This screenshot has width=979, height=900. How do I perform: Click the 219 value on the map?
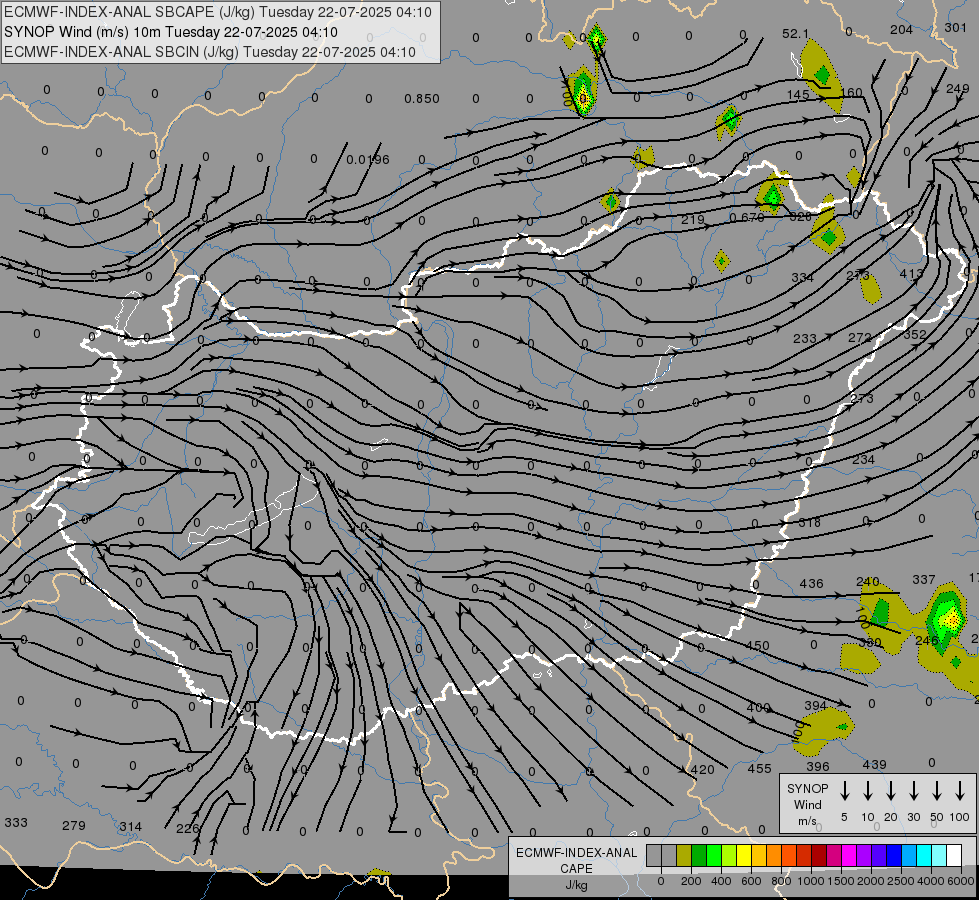pos(693,220)
